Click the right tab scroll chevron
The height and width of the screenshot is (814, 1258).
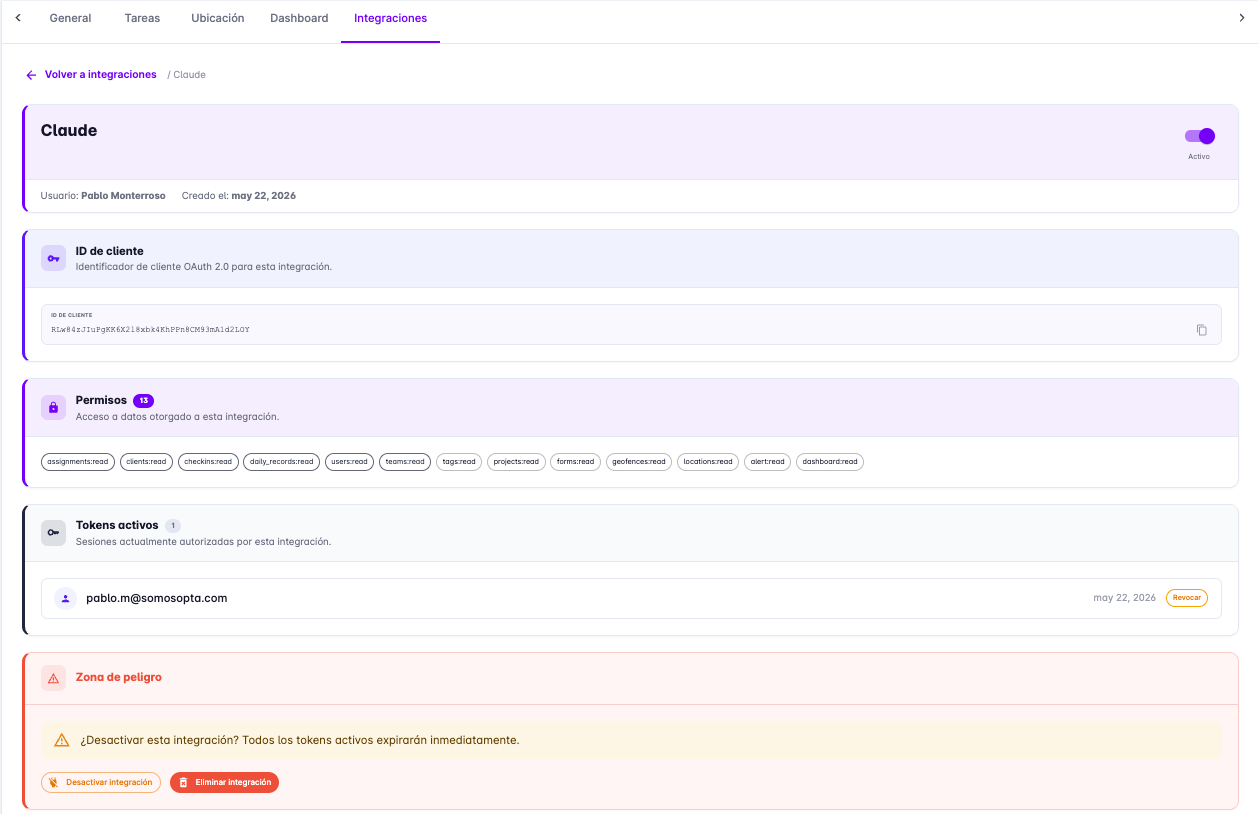click(1242, 18)
